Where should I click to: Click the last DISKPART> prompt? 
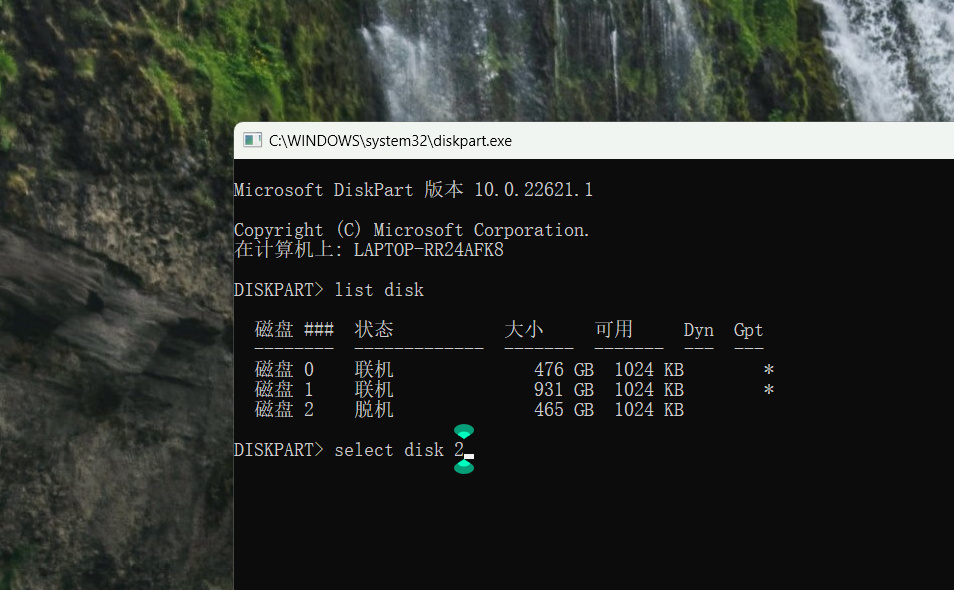pyautogui.click(x=279, y=450)
